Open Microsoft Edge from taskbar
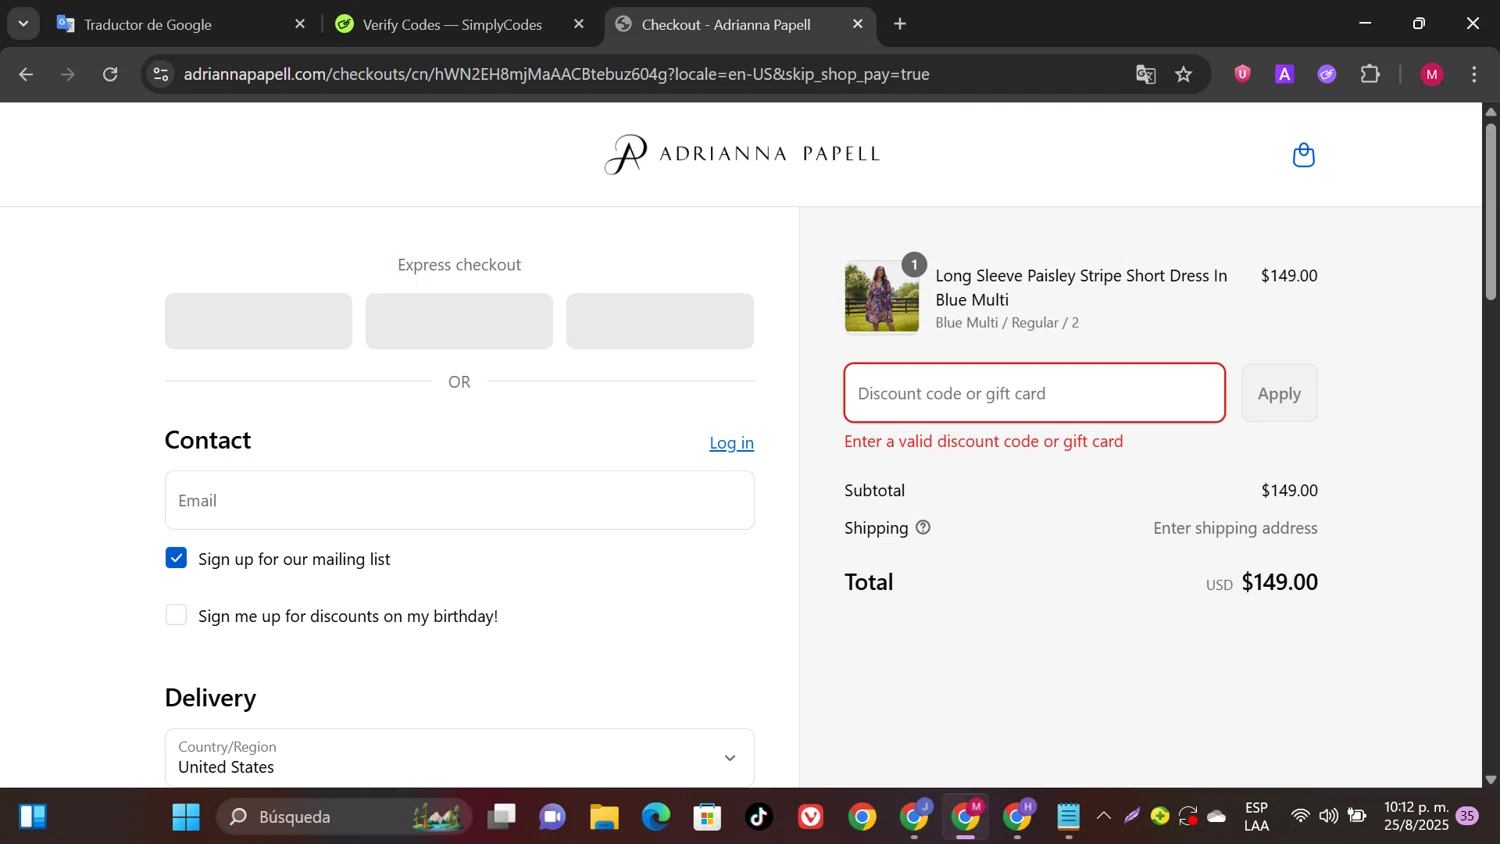The width and height of the screenshot is (1500, 844). click(x=656, y=817)
